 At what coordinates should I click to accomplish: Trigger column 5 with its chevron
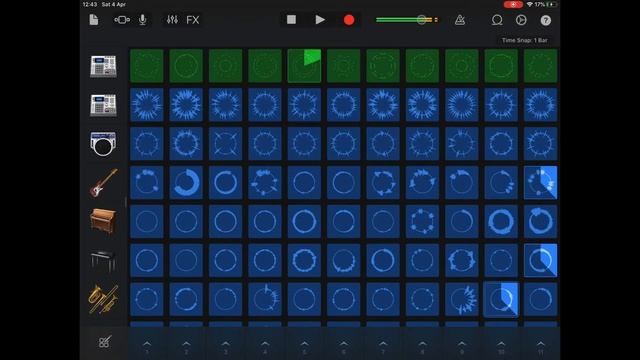[304, 344]
